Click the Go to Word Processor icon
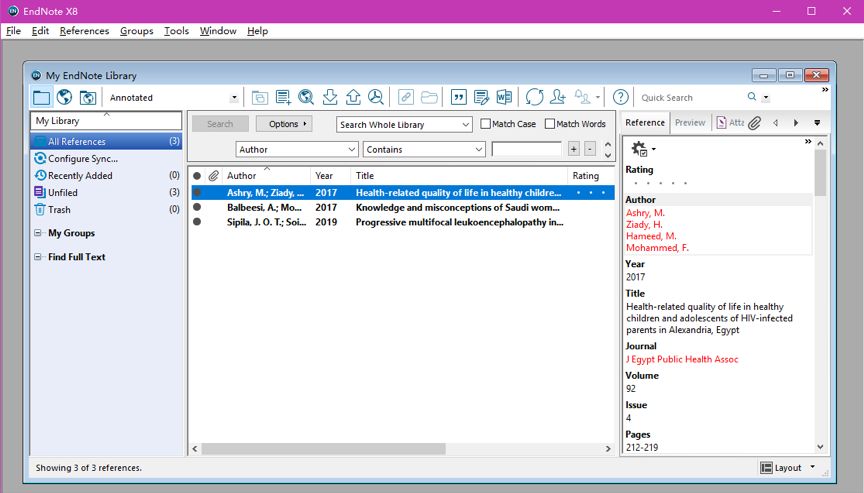 [504, 97]
